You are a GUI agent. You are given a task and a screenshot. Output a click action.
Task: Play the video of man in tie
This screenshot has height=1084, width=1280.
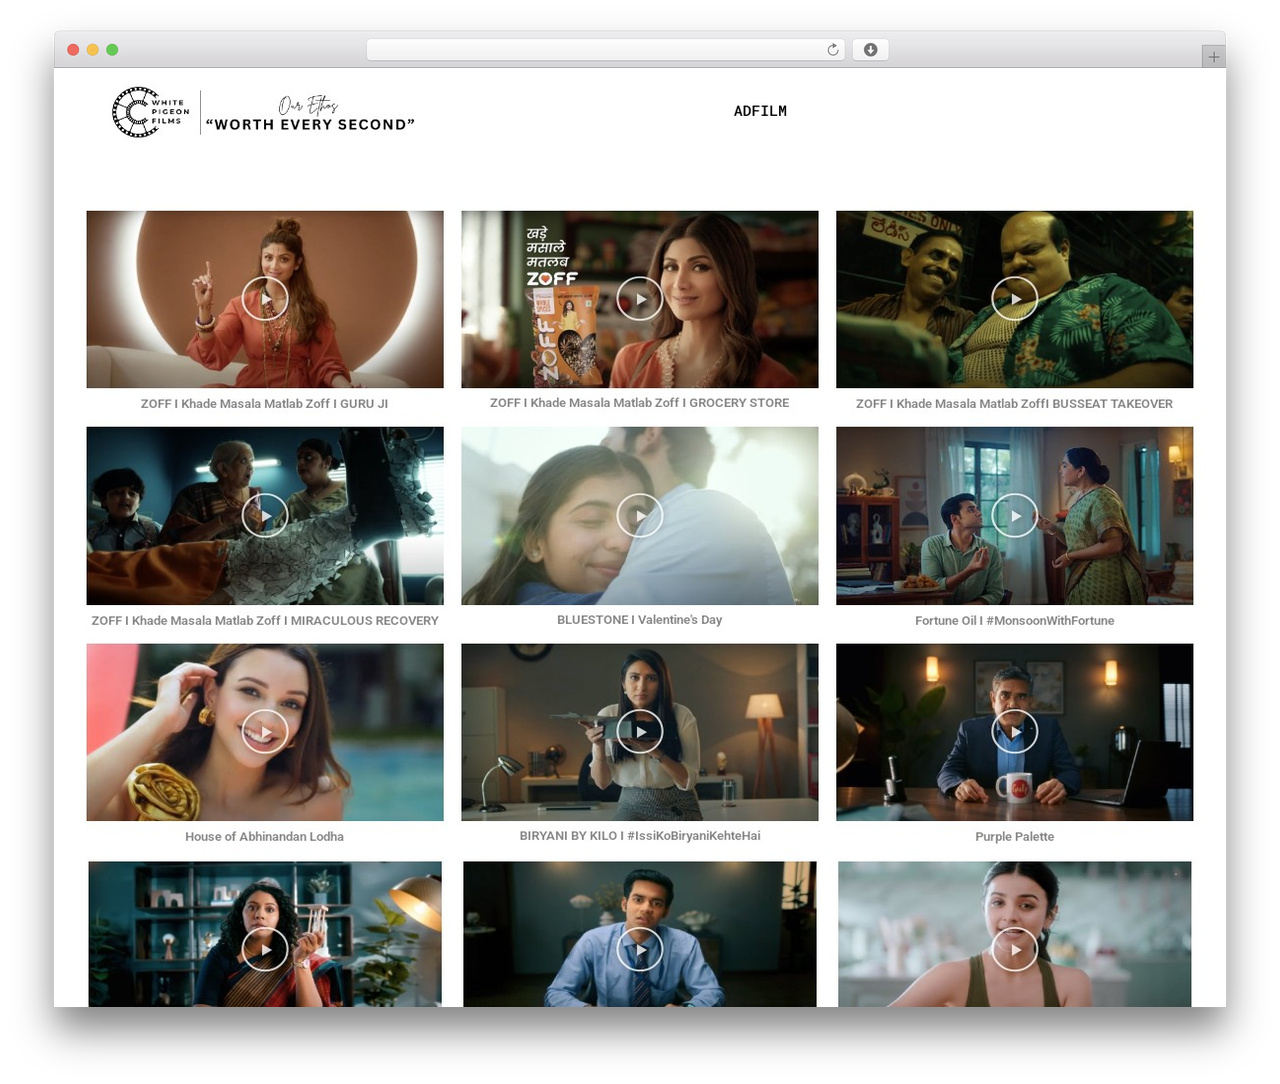[640, 949]
